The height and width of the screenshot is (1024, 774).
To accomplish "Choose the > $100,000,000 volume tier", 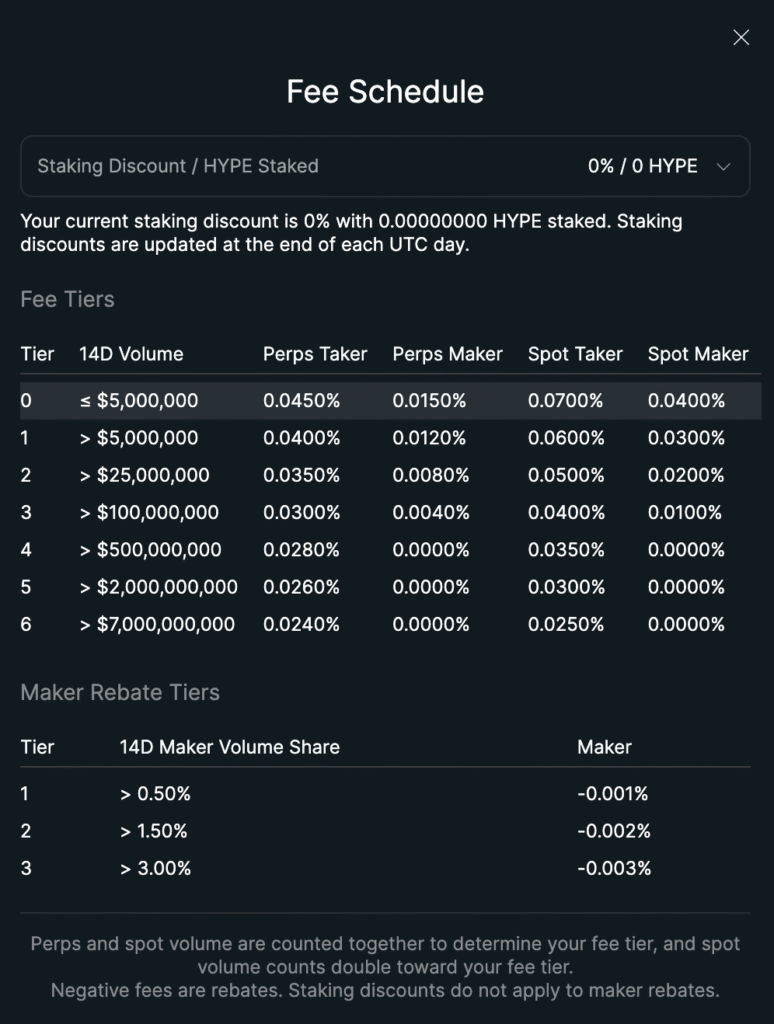I will (x=149, y=513).
